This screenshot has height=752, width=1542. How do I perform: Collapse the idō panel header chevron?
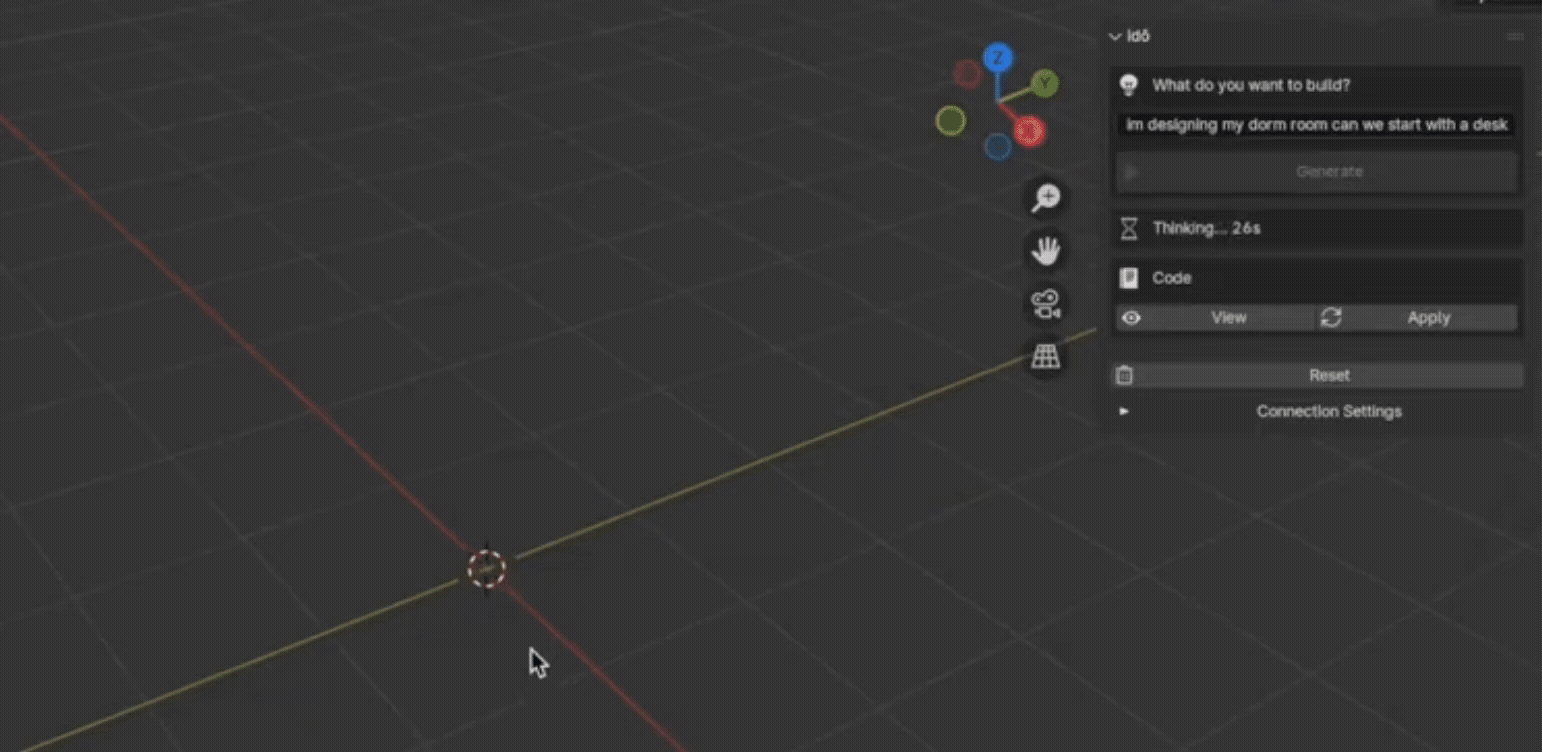pyautogui.click(x=1115, y=37)
